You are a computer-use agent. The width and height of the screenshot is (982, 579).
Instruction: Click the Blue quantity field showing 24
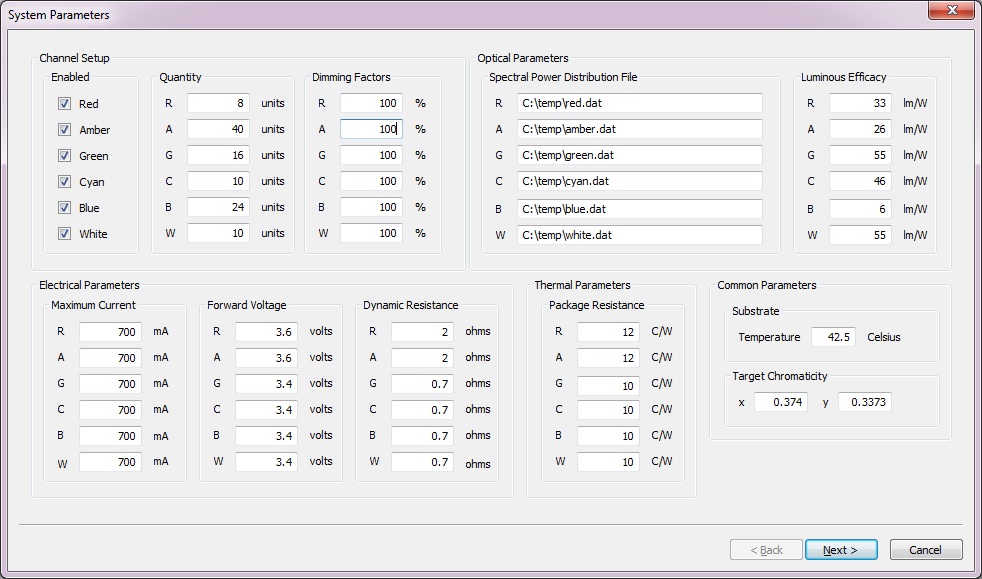point(218,207)
